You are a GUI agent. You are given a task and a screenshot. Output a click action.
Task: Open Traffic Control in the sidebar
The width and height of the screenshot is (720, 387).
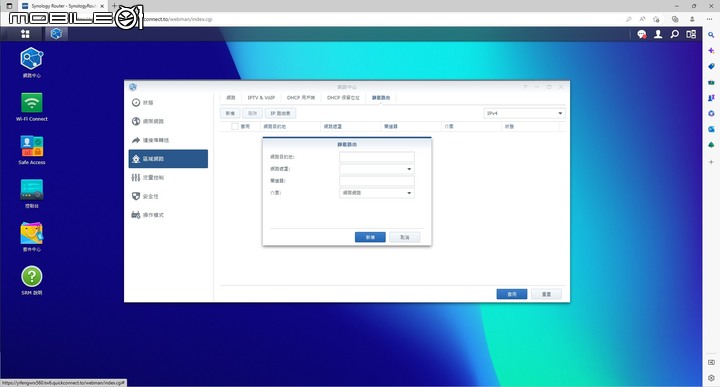click(168, 177)
